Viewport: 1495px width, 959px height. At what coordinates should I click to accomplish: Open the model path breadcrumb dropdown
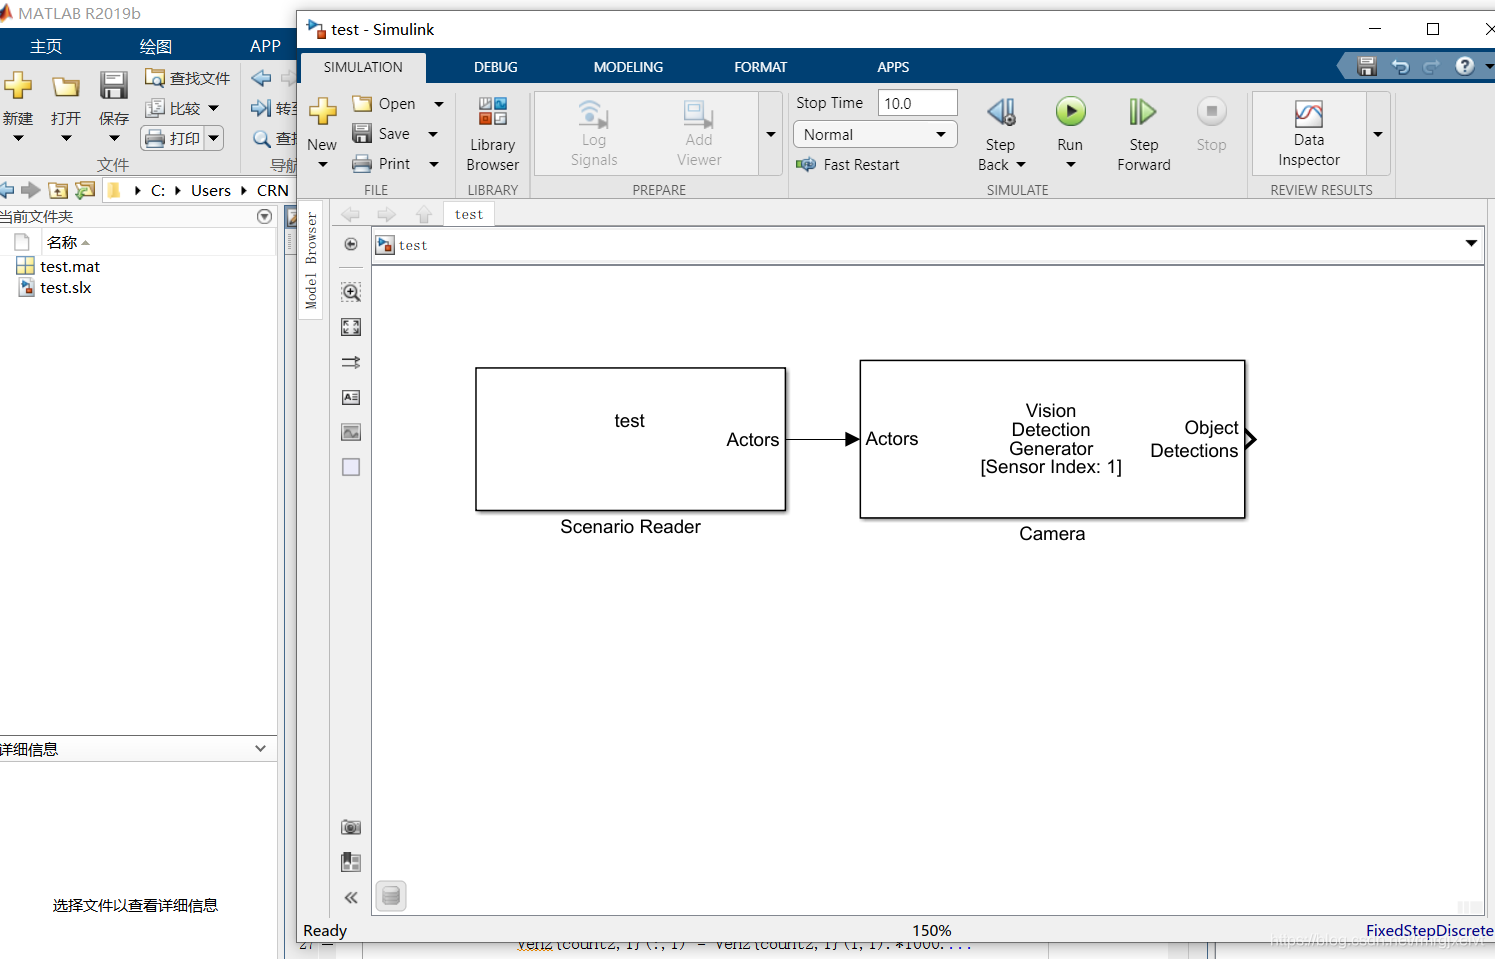click(1471, 243)
